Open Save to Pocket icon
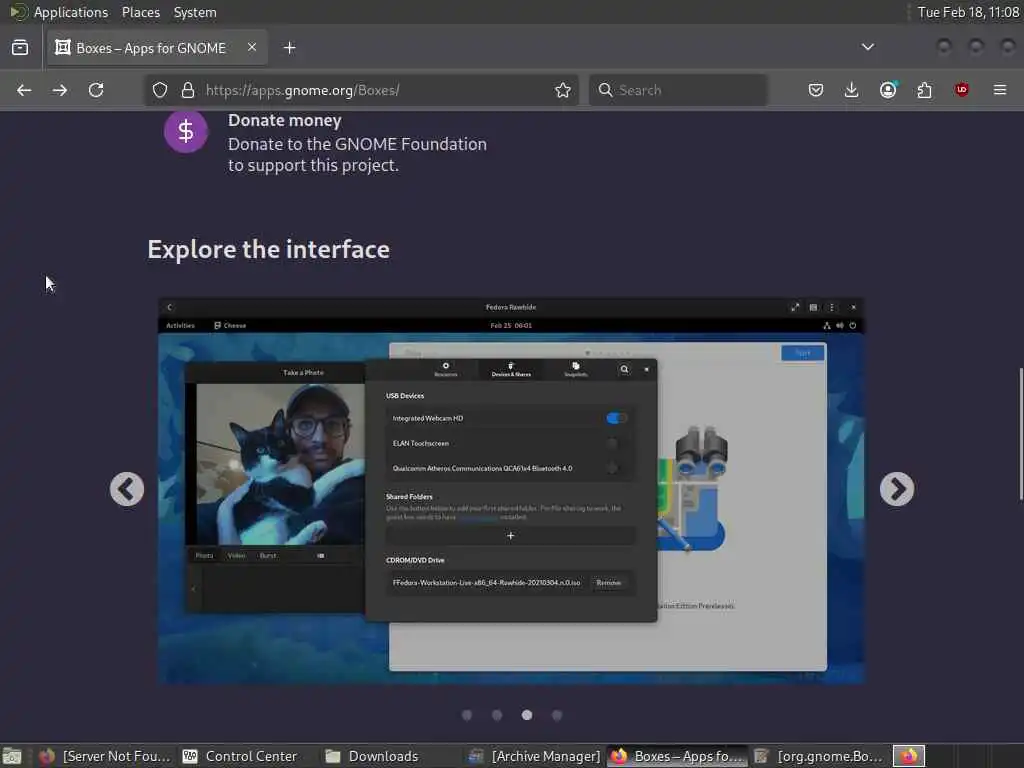The width and height of the screenshot is (1024, 768). point(816,90)
